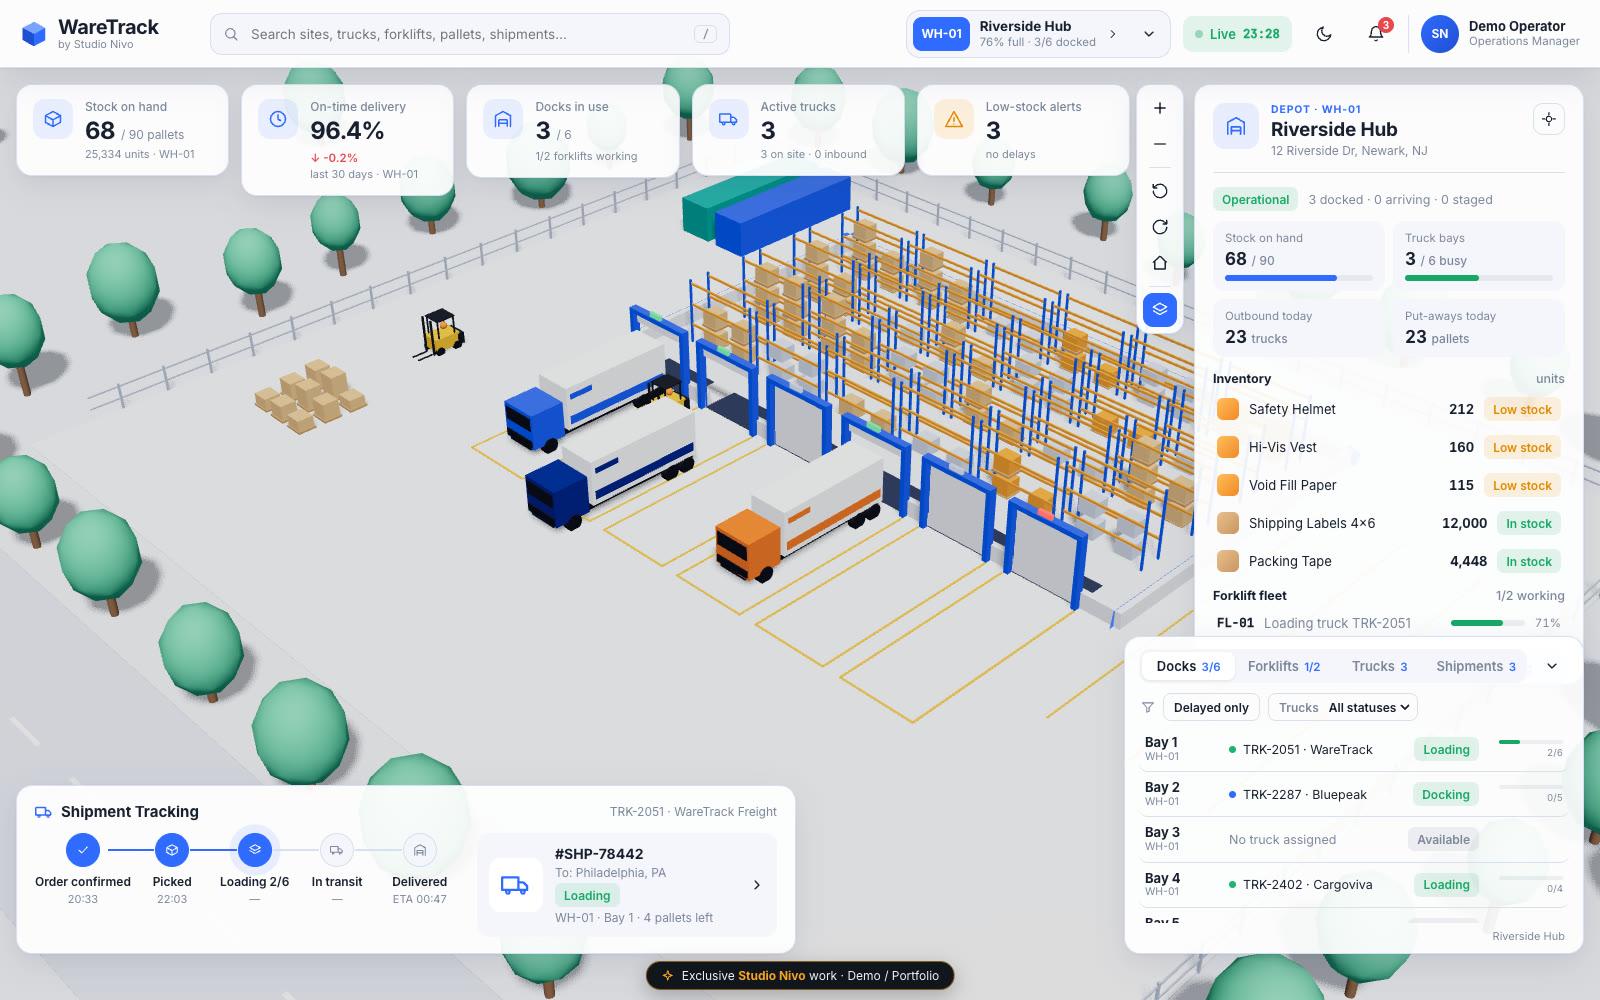Toggle dark mode with moon icon
Screen dimensions: 1600x1000
pos(1324,34)
